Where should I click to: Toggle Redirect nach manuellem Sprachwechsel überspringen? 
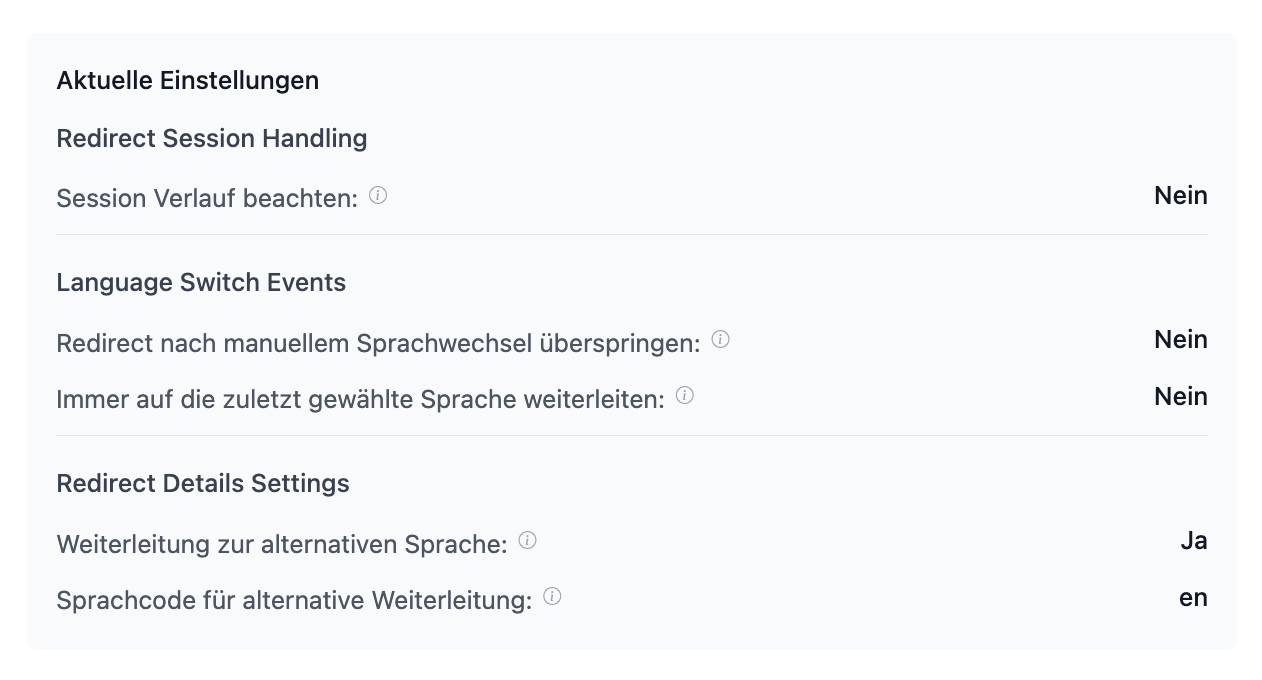(1181, 340)
